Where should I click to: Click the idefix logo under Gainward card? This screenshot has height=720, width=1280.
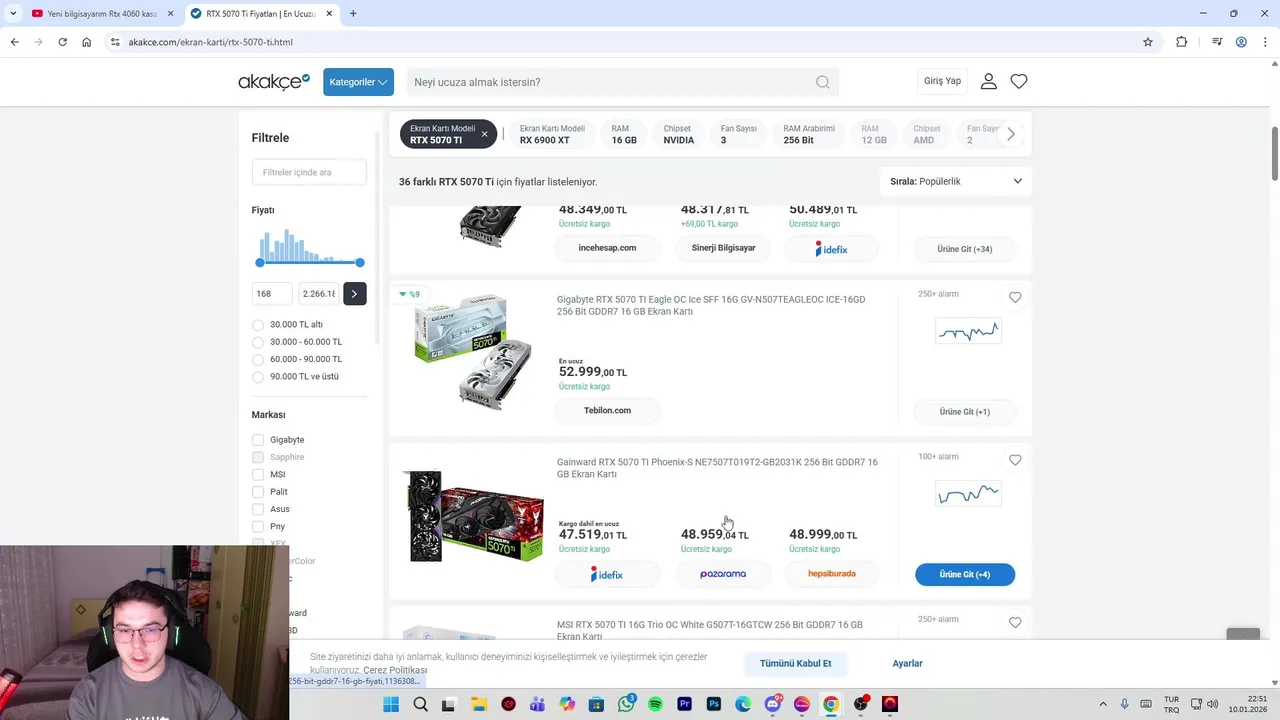pyautogui.click(x=607, y=574)
